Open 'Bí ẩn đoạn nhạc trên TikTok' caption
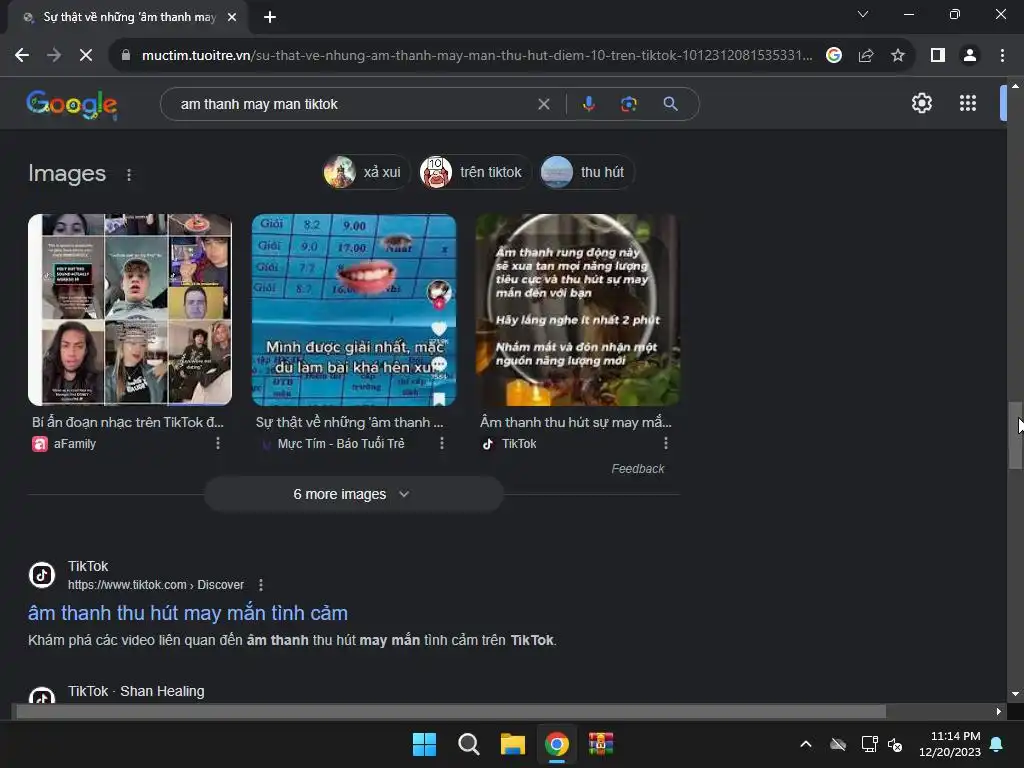This screenshot has width=1024, height=768. [128, 423]
